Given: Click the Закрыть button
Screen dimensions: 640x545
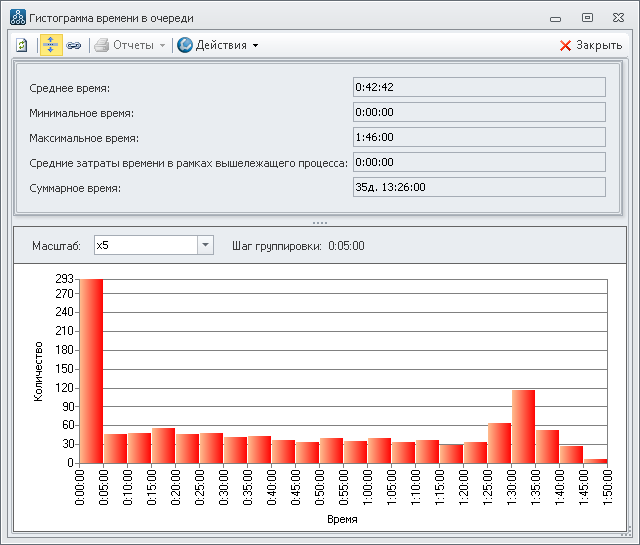Looking at the screenshot, I should pos(599,45).
